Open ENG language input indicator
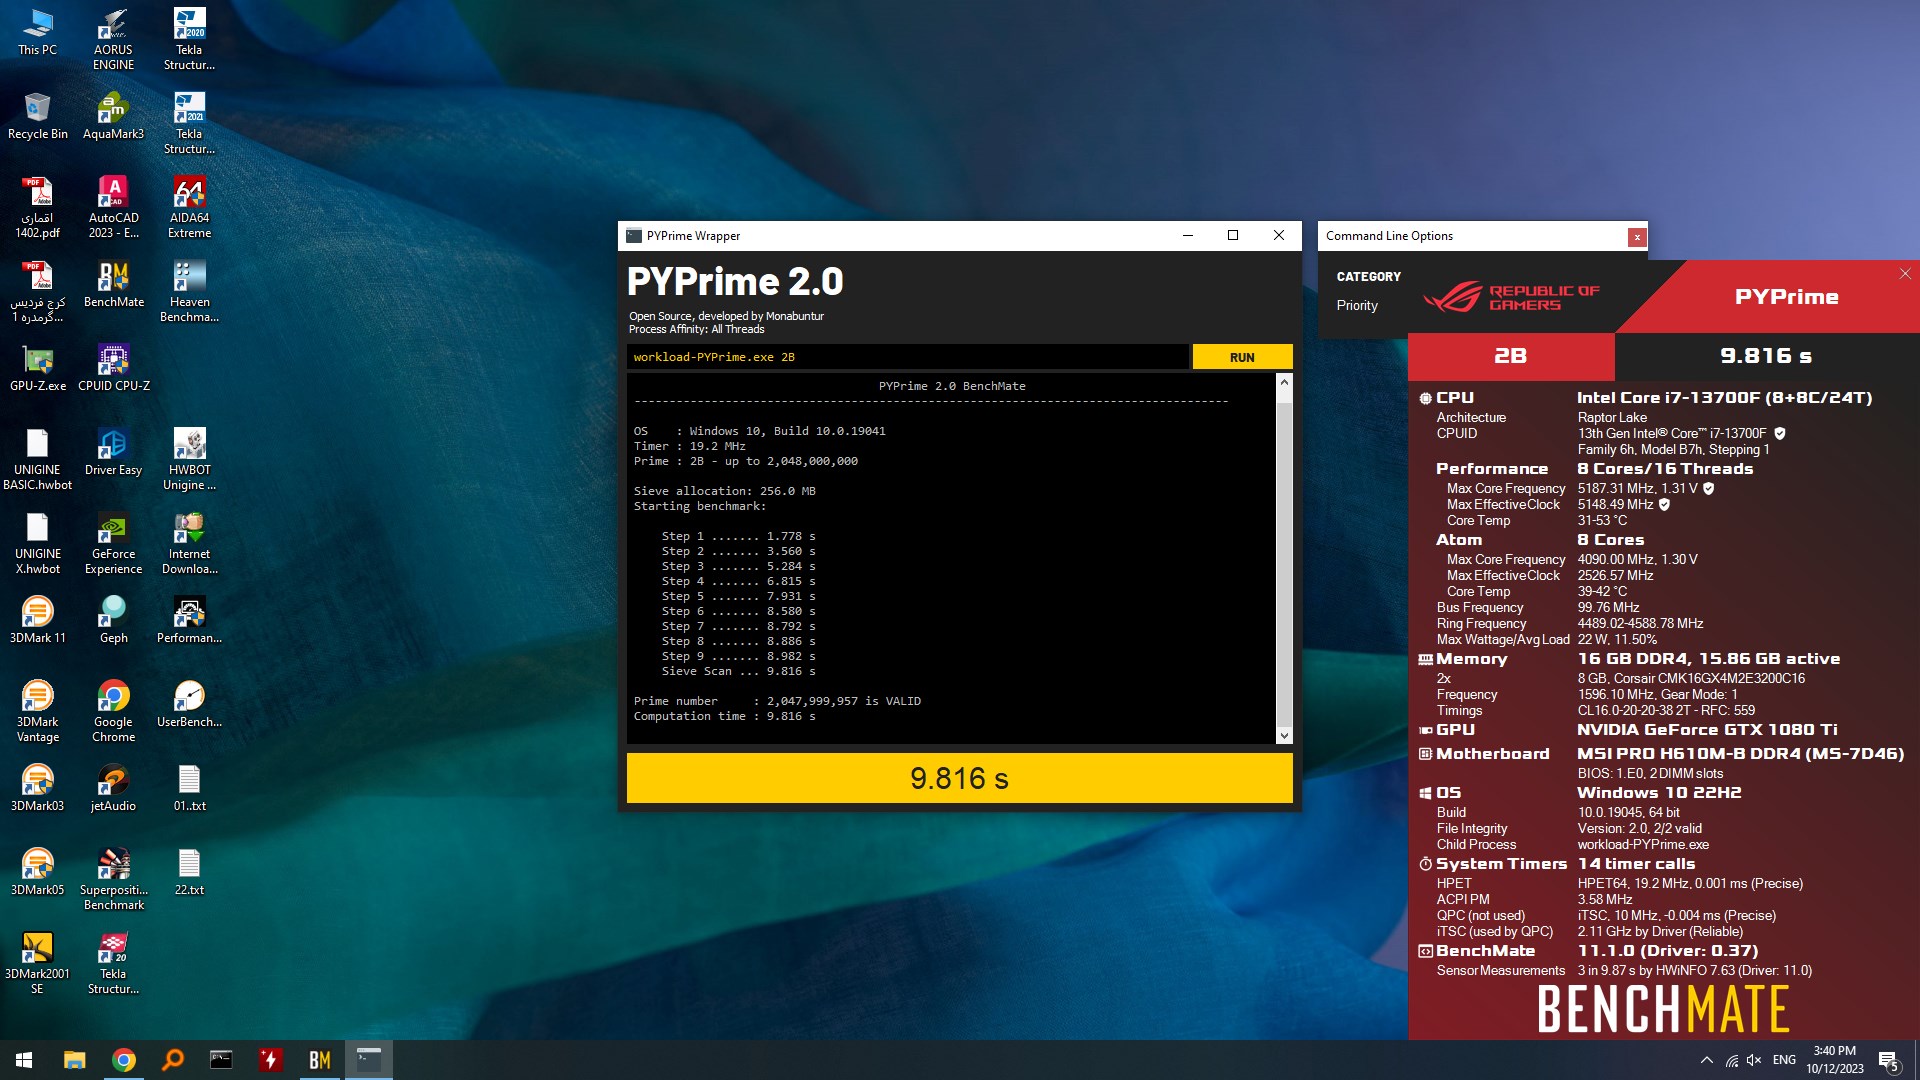1920x1080 pixels. pyautogui.click(x=1785, y=1060)
